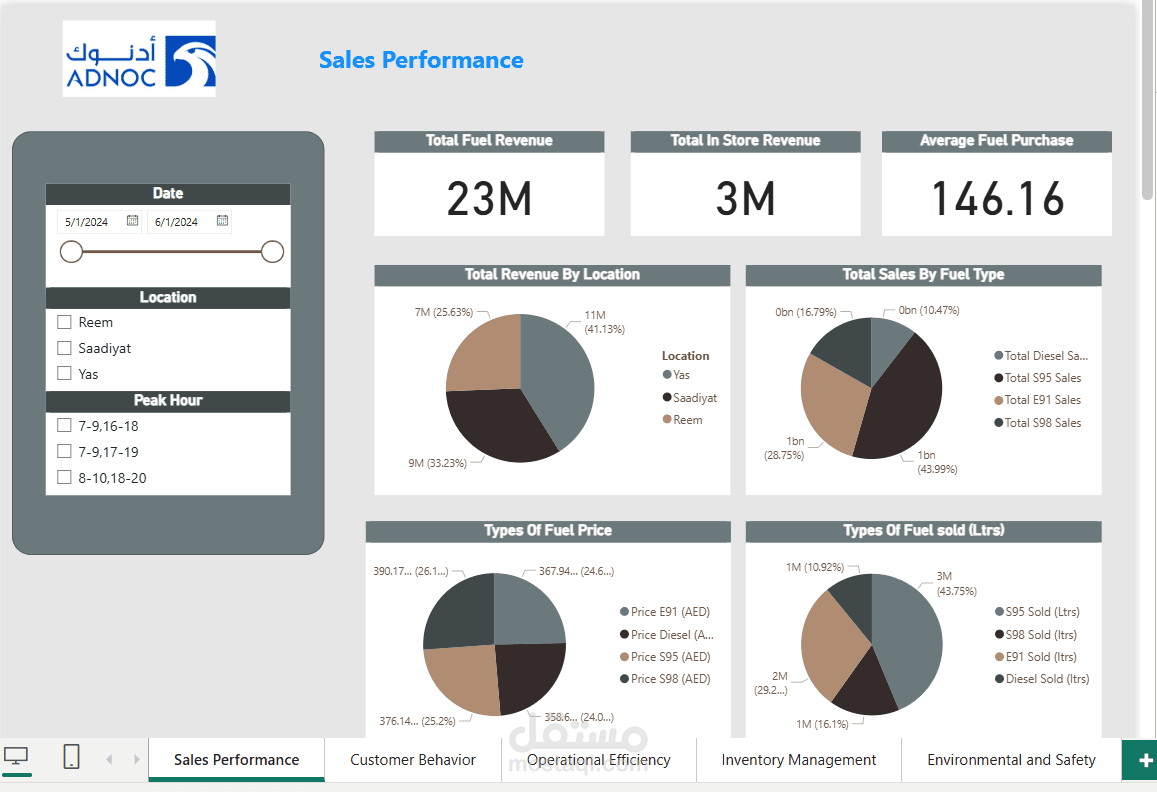Switch to Operational Efficiency tab
This screenshot has width=1157, height=792.
click(x=598, y=760)
